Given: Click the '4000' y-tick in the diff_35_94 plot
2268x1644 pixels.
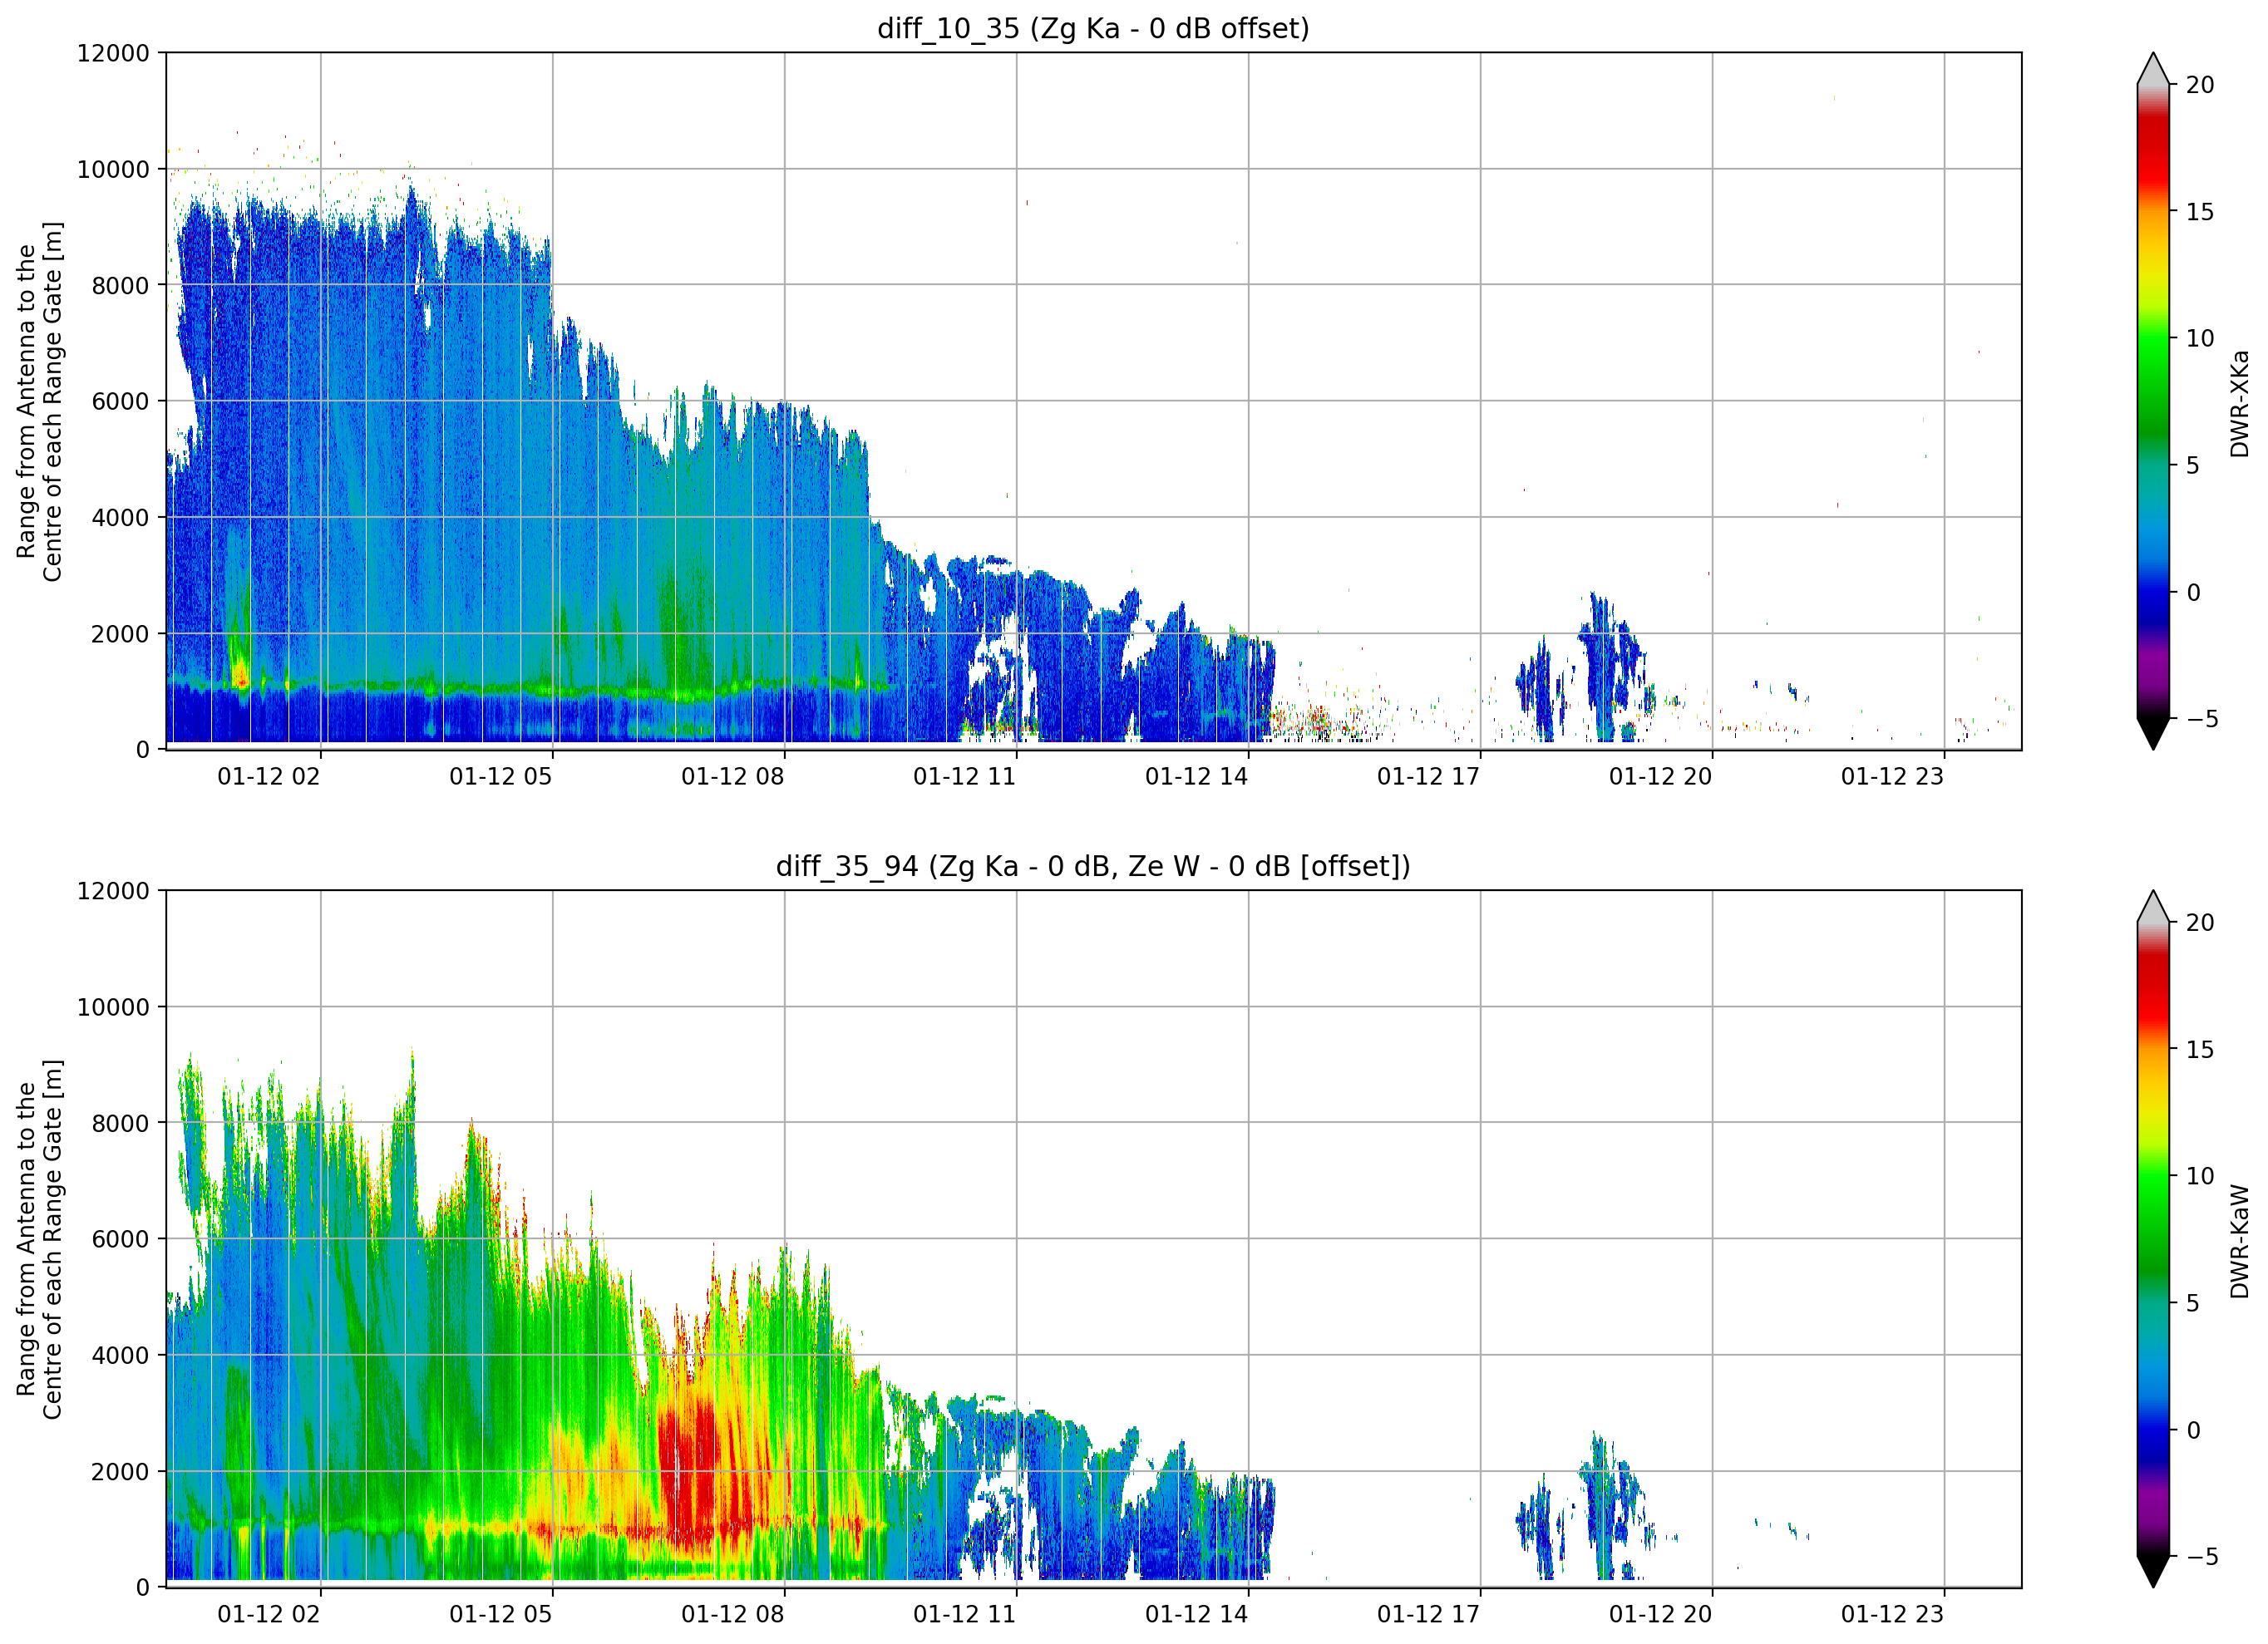Looking at the screenshot, I should [x=120, y=1355].
